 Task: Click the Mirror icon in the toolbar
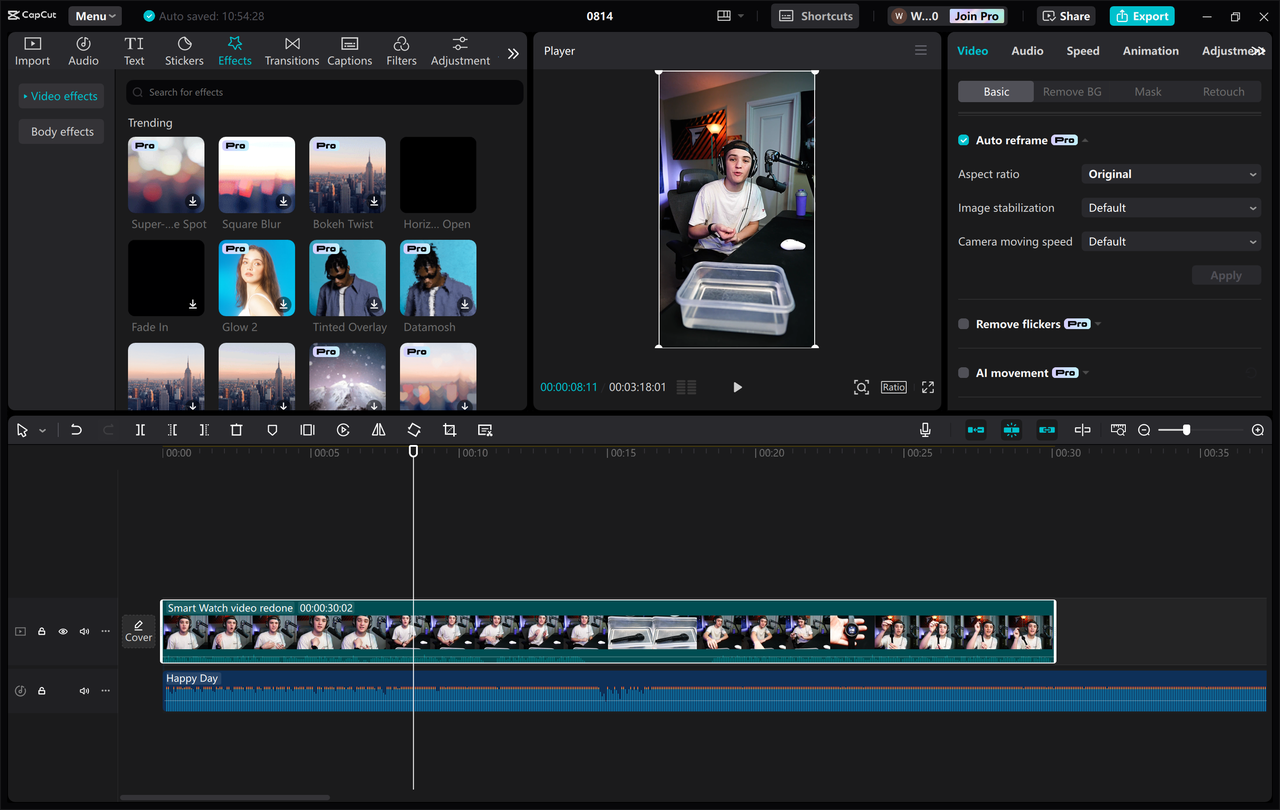[377, 429]
